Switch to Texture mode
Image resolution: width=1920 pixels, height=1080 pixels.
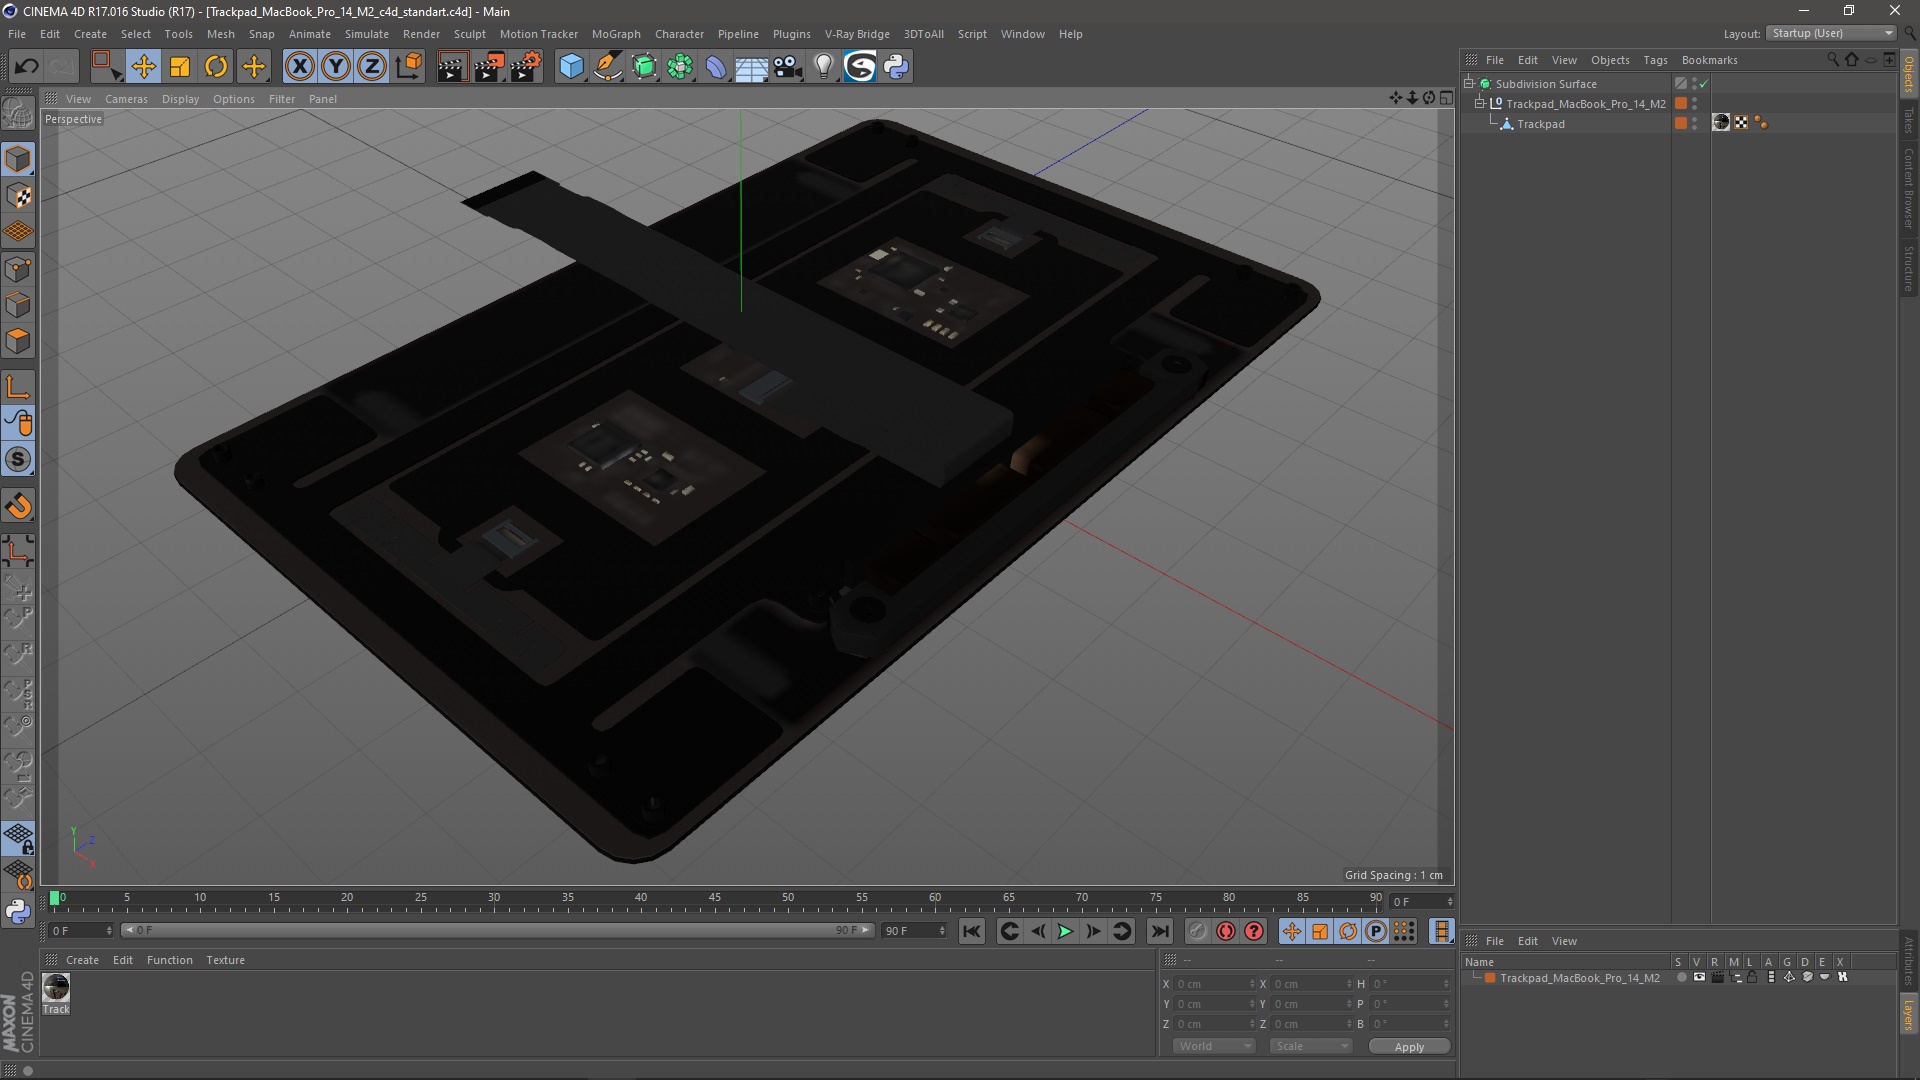pos(18,196)
